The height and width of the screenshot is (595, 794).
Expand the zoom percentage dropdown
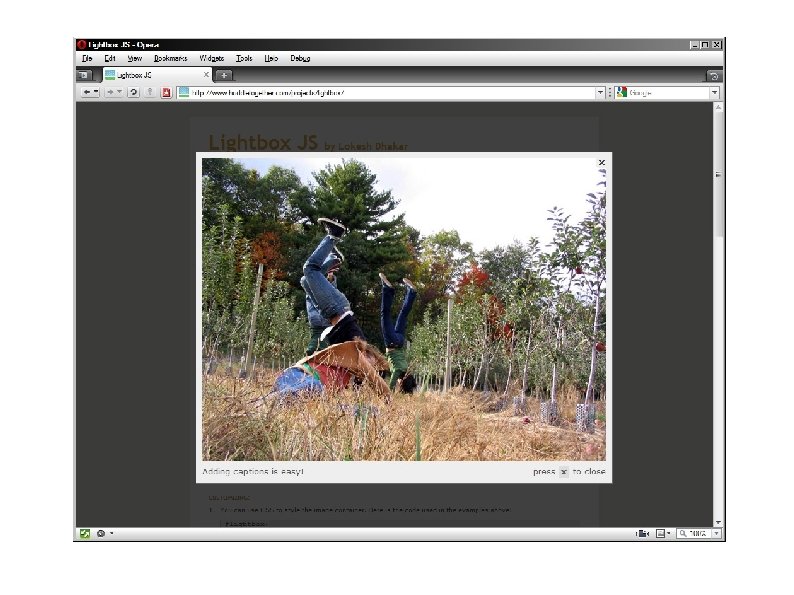[717, 533]
